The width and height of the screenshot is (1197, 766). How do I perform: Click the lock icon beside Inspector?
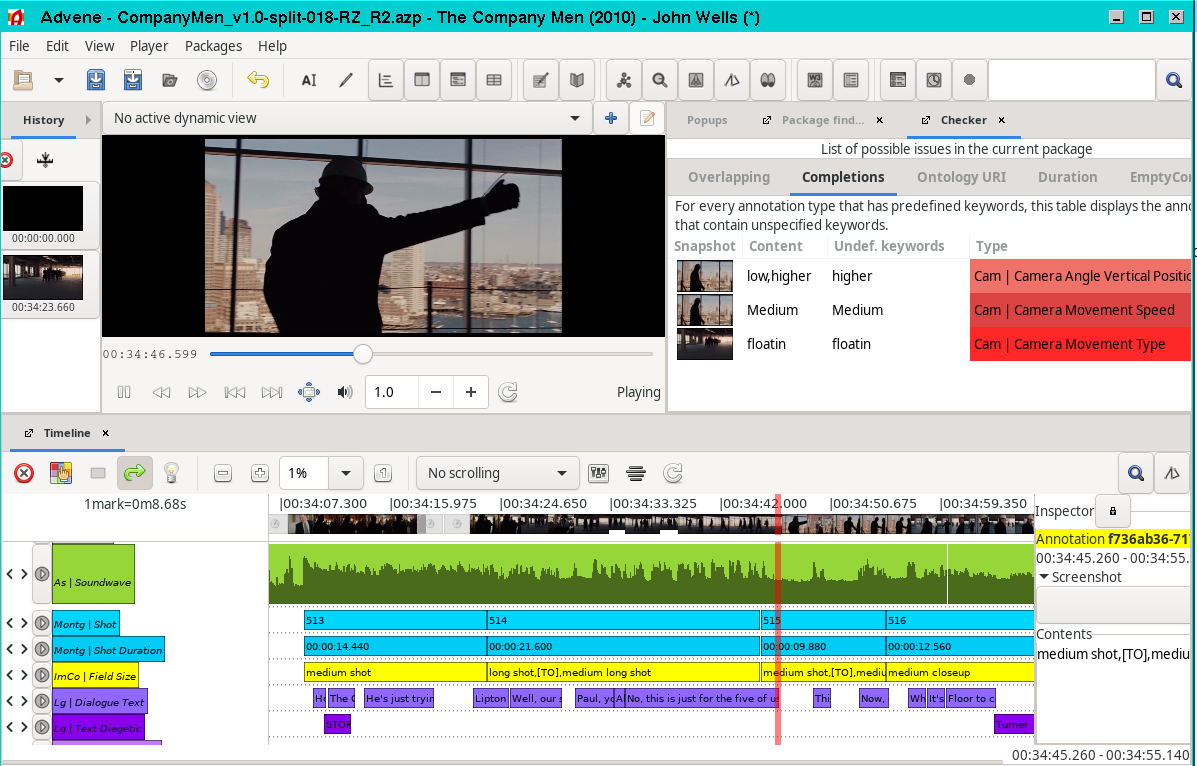tap(1112, 511)
